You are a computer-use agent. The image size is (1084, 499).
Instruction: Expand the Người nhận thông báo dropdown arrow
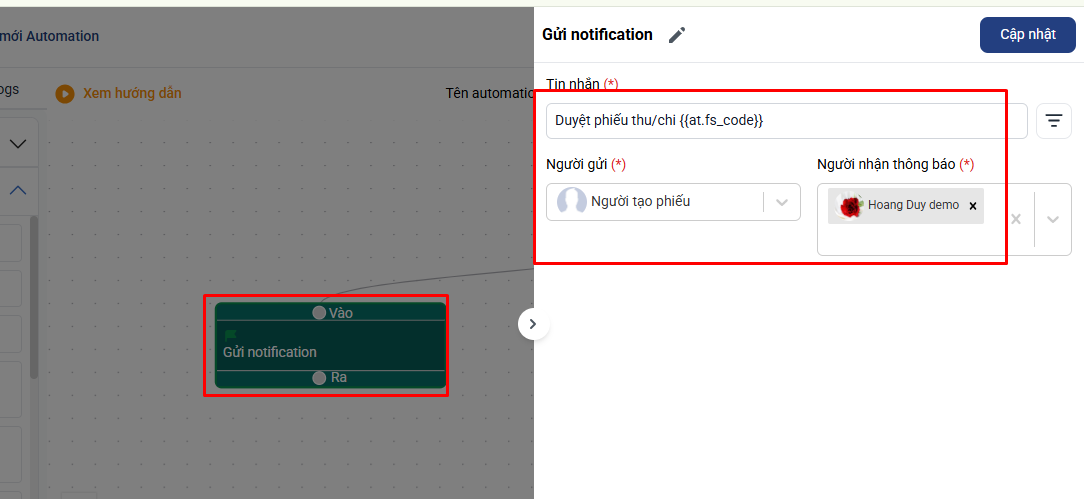[x=1052, y=219]
